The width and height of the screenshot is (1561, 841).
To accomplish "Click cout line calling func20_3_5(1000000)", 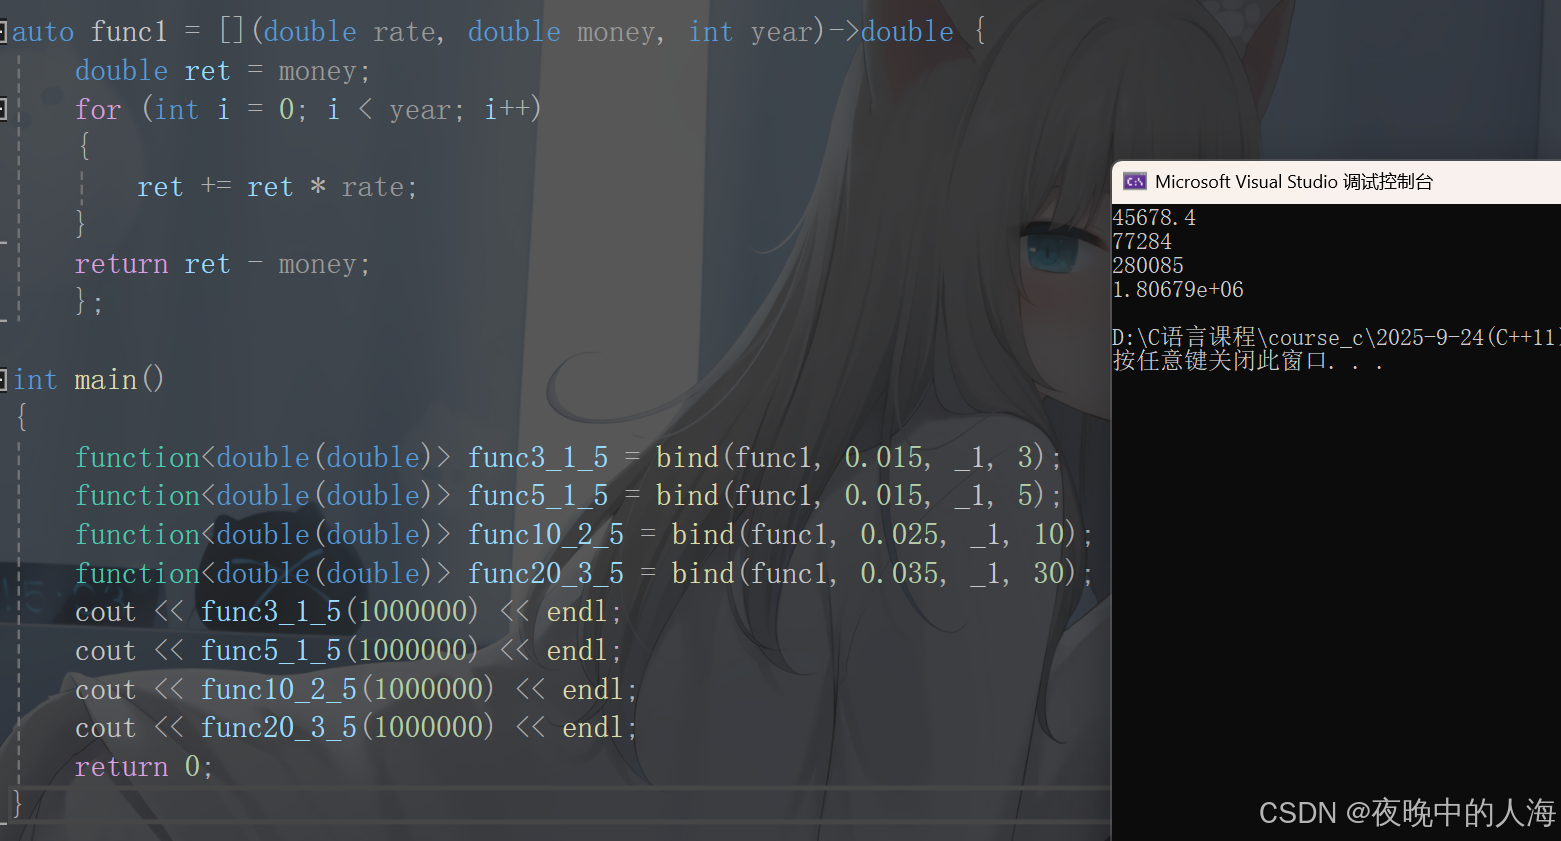I will (x=356, y=727).
